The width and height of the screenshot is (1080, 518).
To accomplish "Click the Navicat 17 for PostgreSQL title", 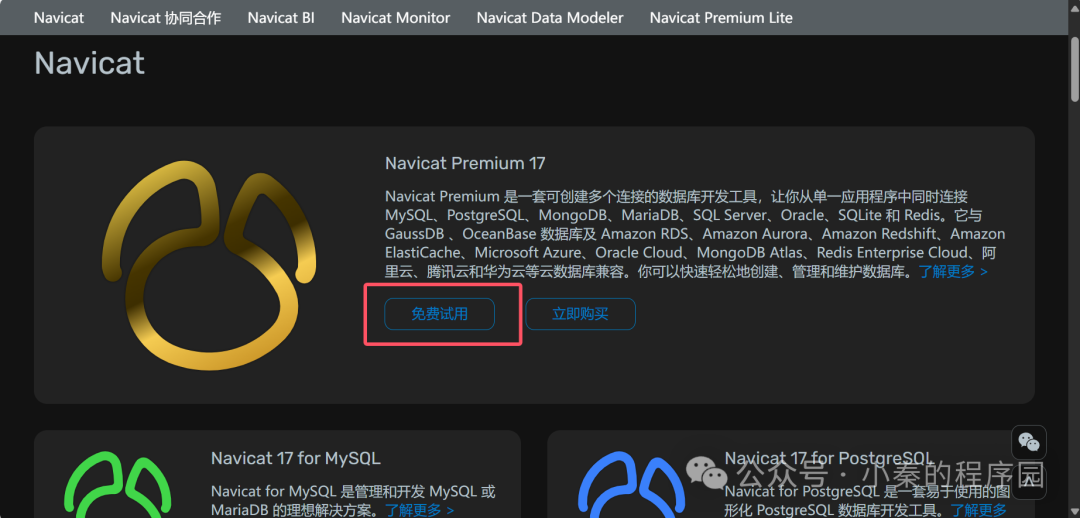I will click(829, 458).
